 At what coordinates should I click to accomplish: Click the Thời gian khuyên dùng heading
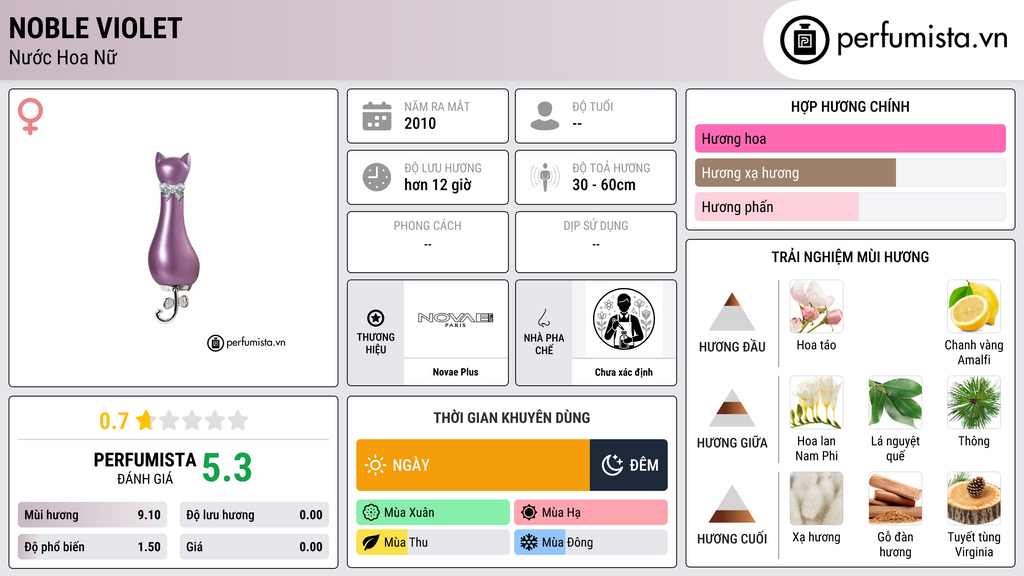512,417
